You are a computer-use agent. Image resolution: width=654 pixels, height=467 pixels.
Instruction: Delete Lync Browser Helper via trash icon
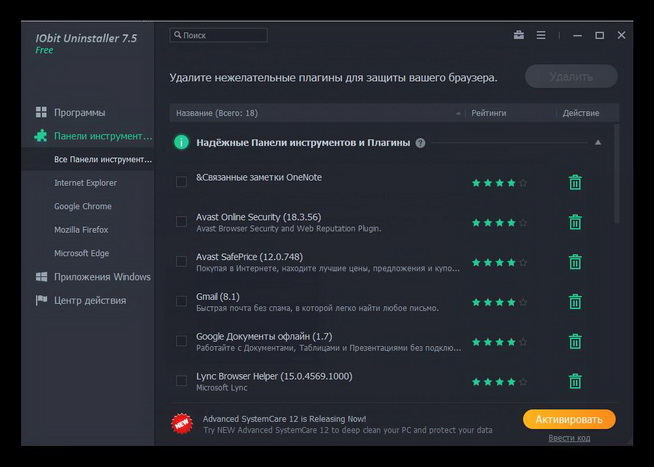coord(575,381)
